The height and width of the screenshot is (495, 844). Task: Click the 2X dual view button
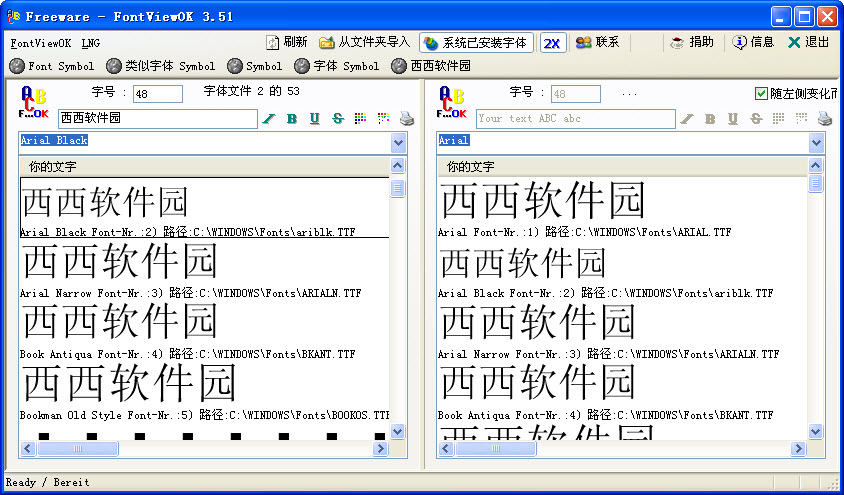coord(552,43)
